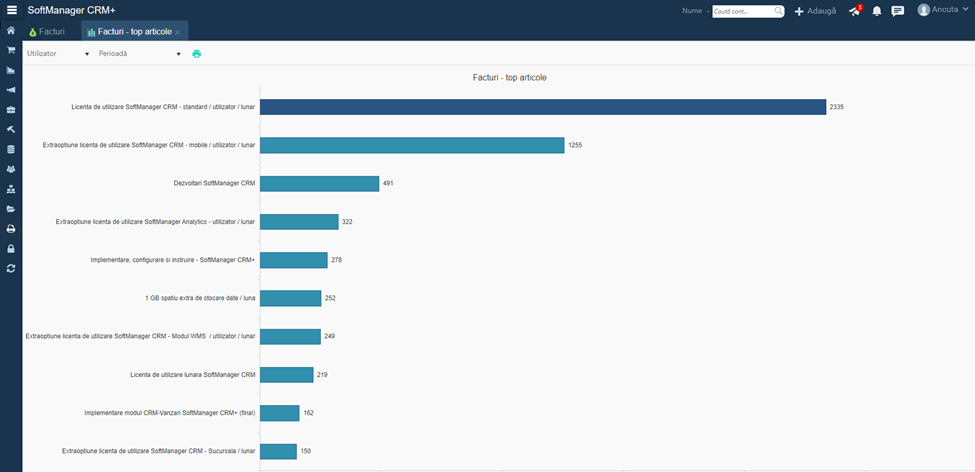The image size is (975, 472).
Task: Click the refresh sync sidebar icon
Action: coord(11,269)
